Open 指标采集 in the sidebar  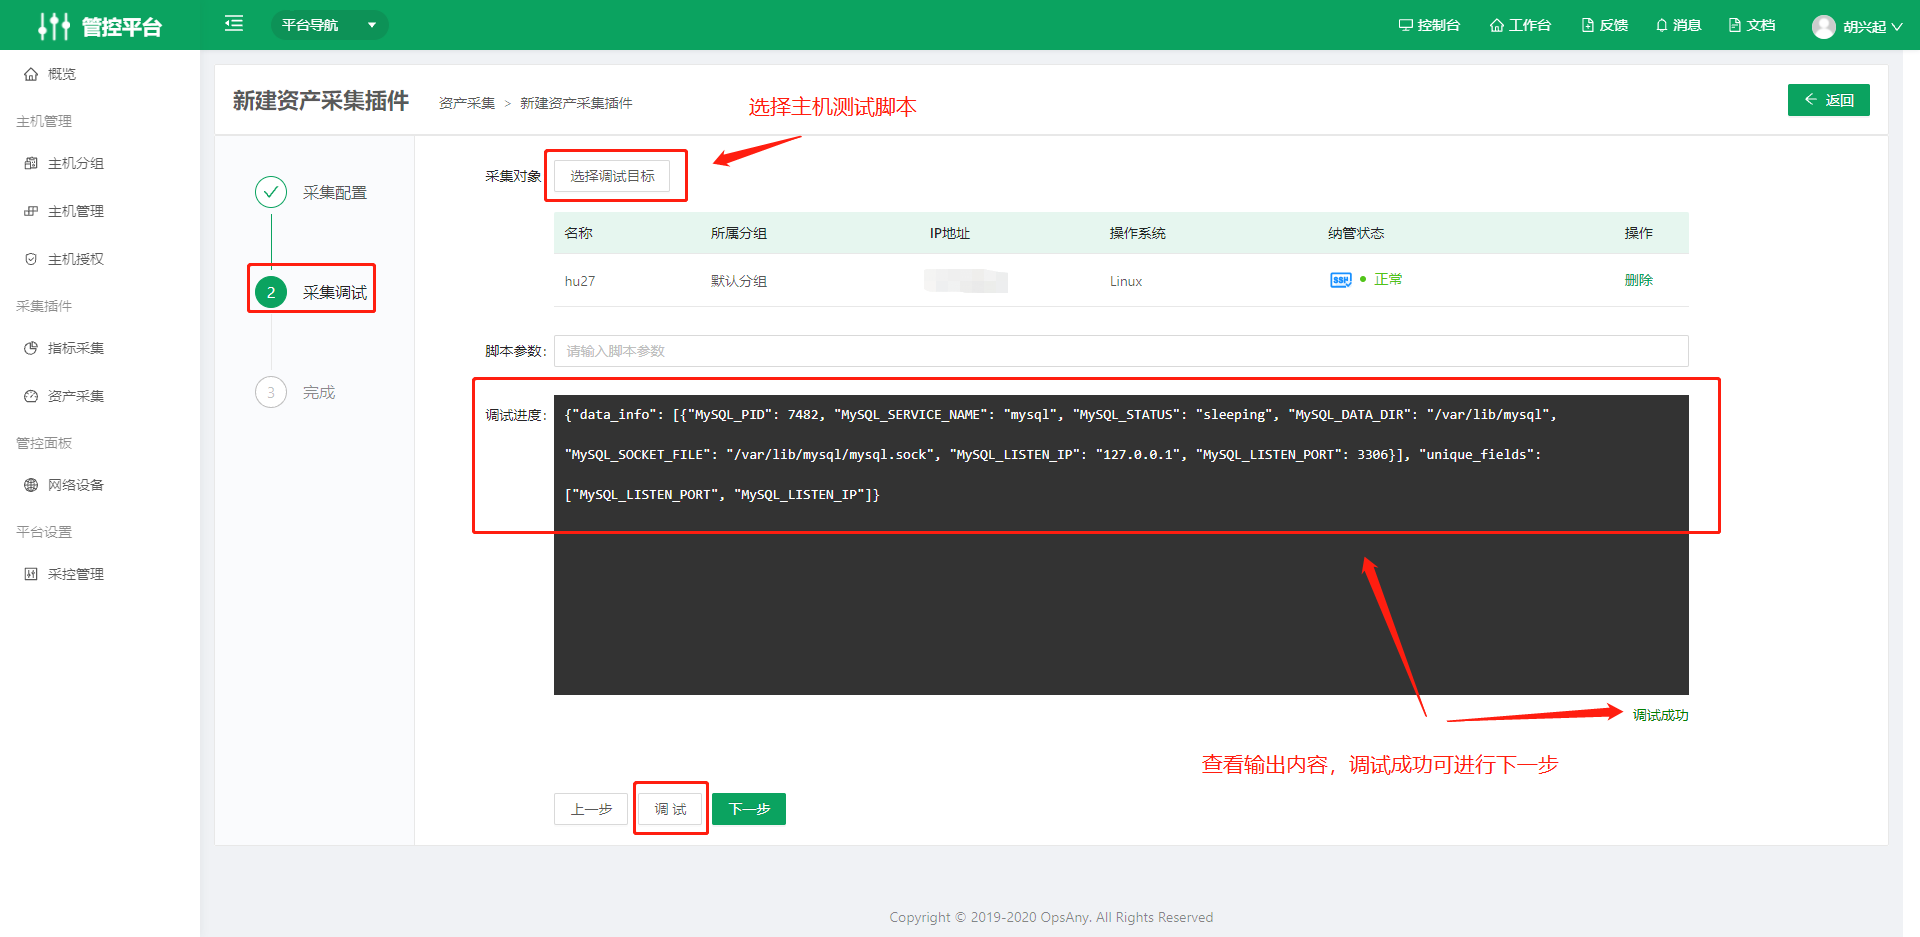[76, 348]
